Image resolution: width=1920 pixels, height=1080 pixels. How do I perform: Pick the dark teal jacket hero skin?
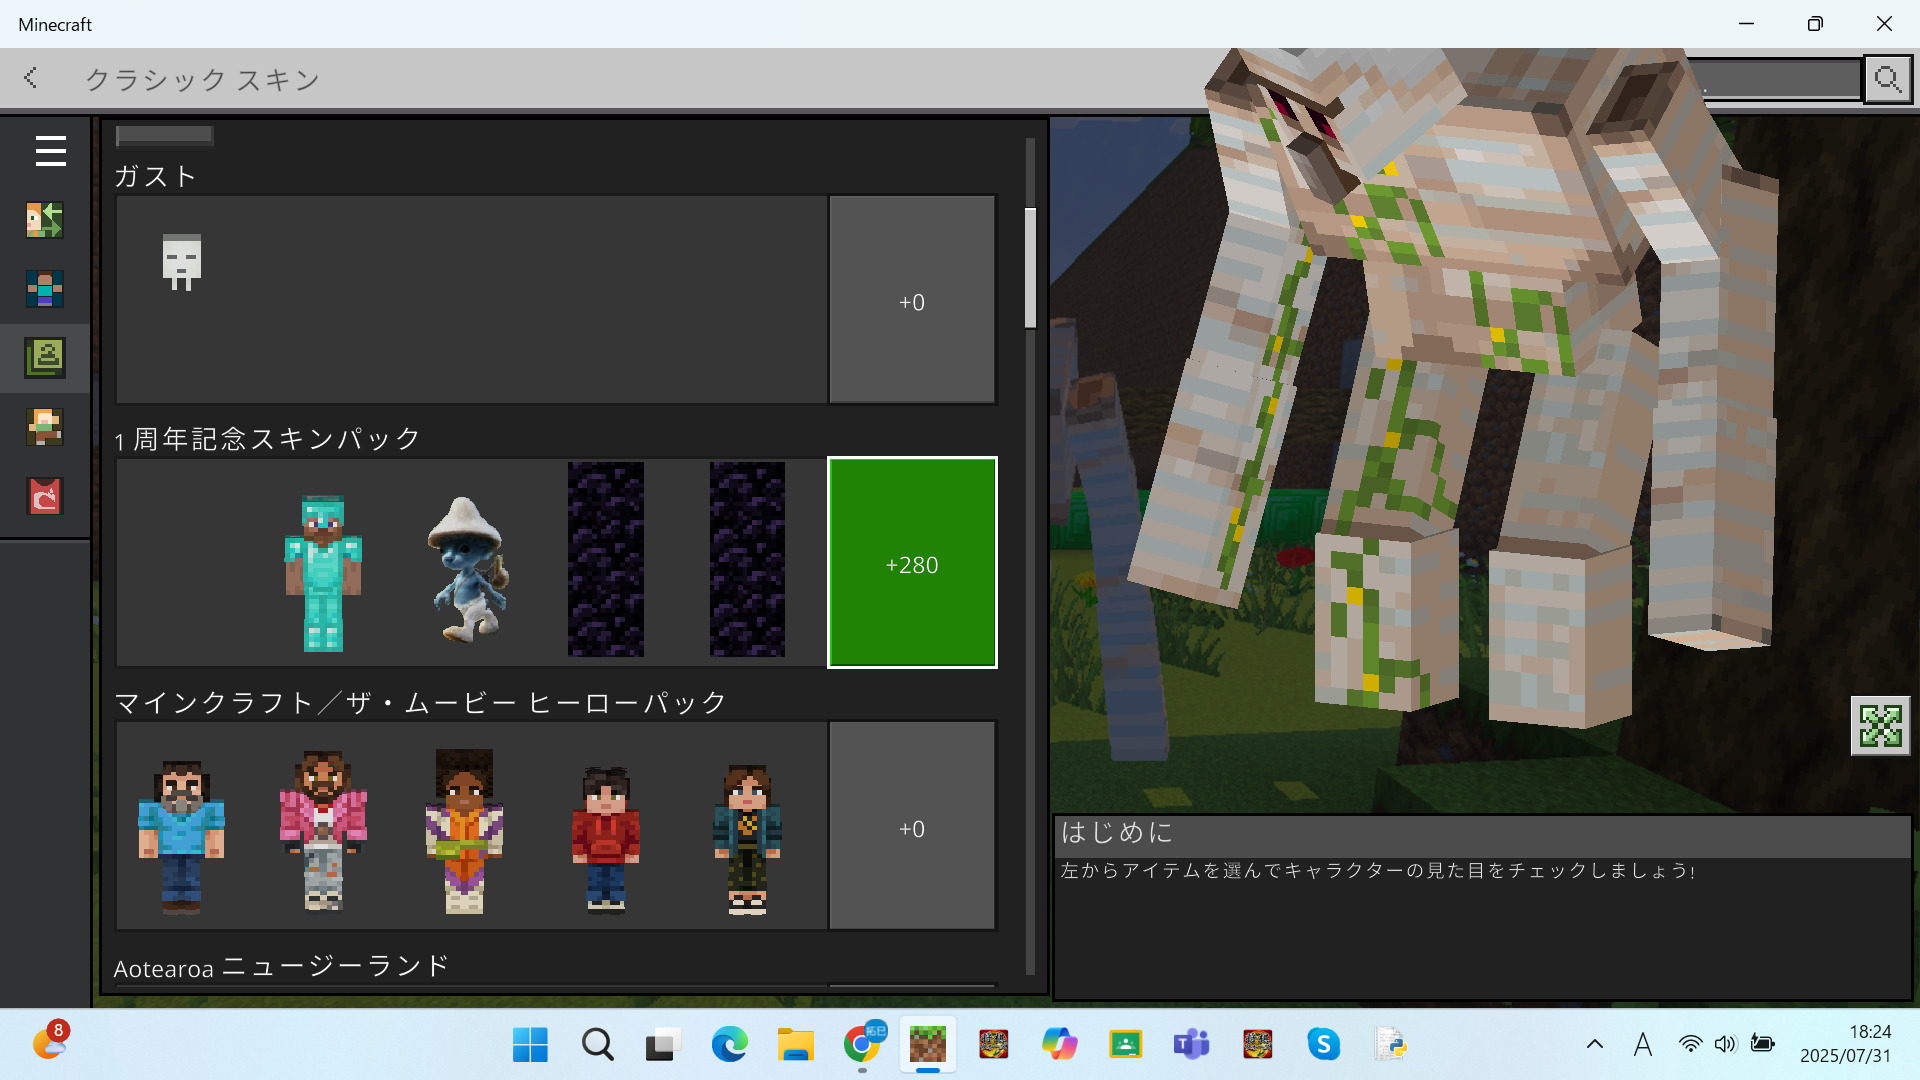coord(748,840)
